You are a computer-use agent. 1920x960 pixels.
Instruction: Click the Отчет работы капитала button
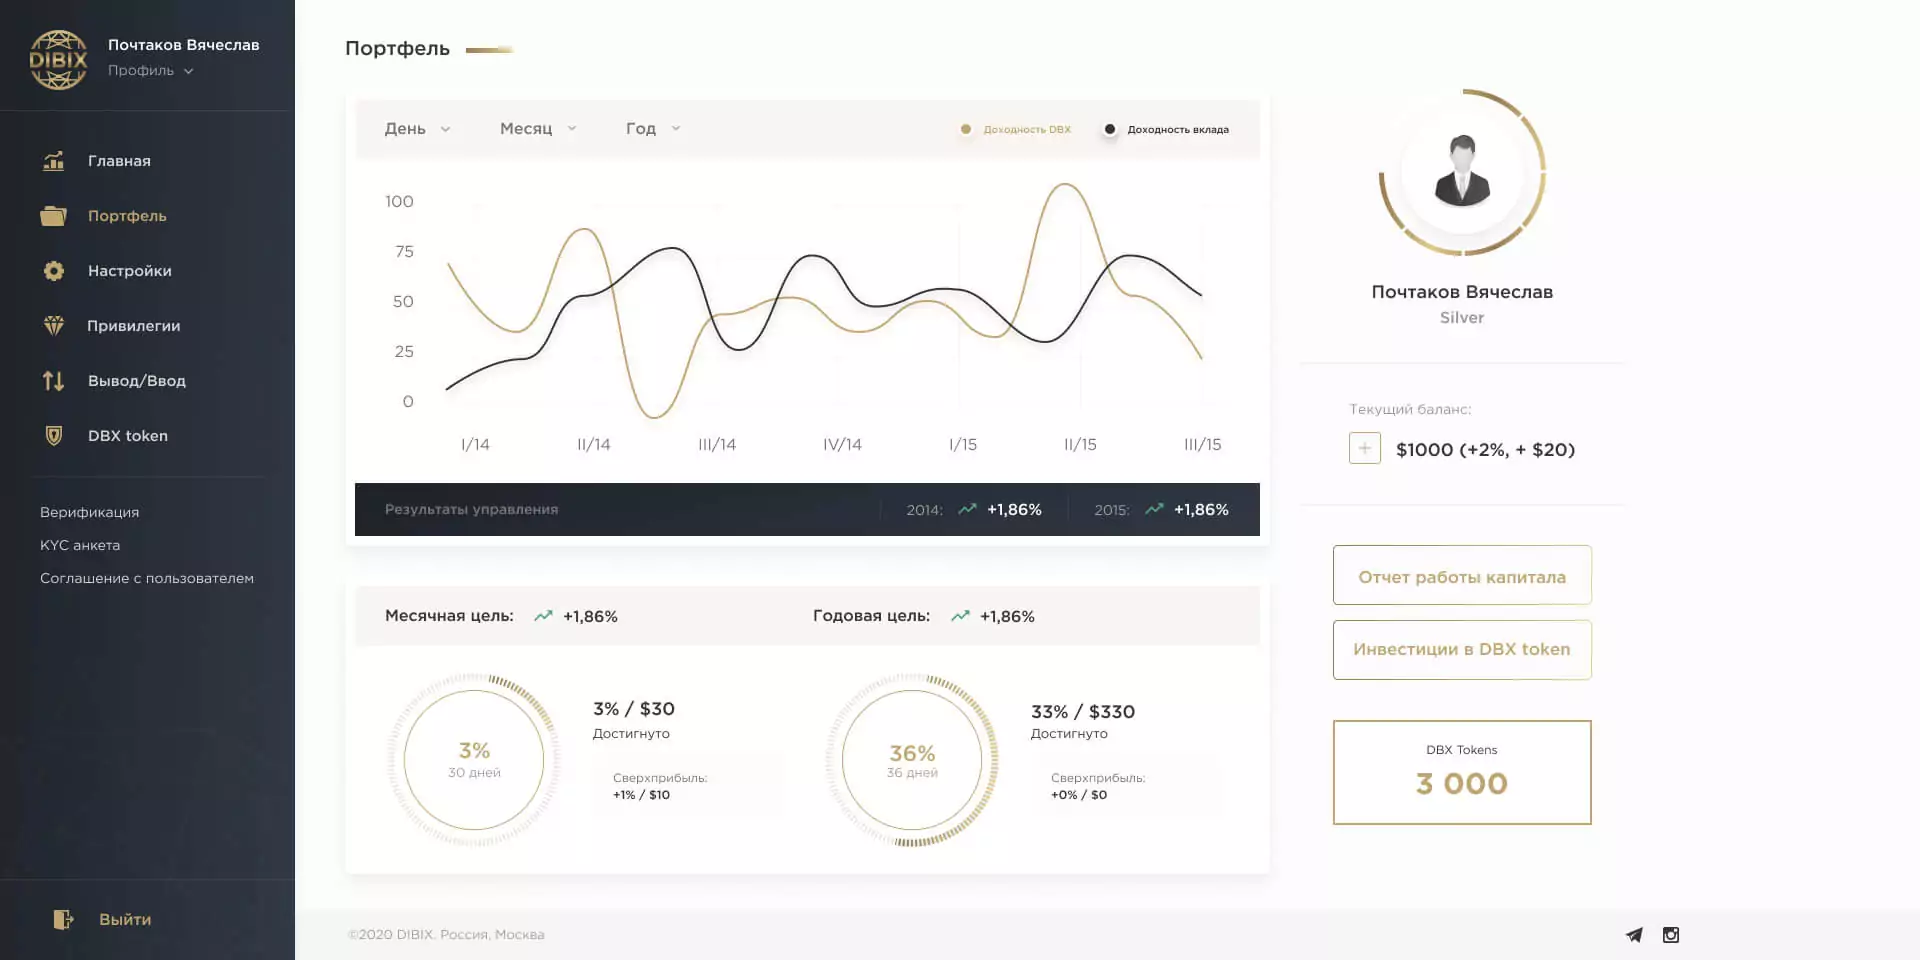(x=1462, y=575)
